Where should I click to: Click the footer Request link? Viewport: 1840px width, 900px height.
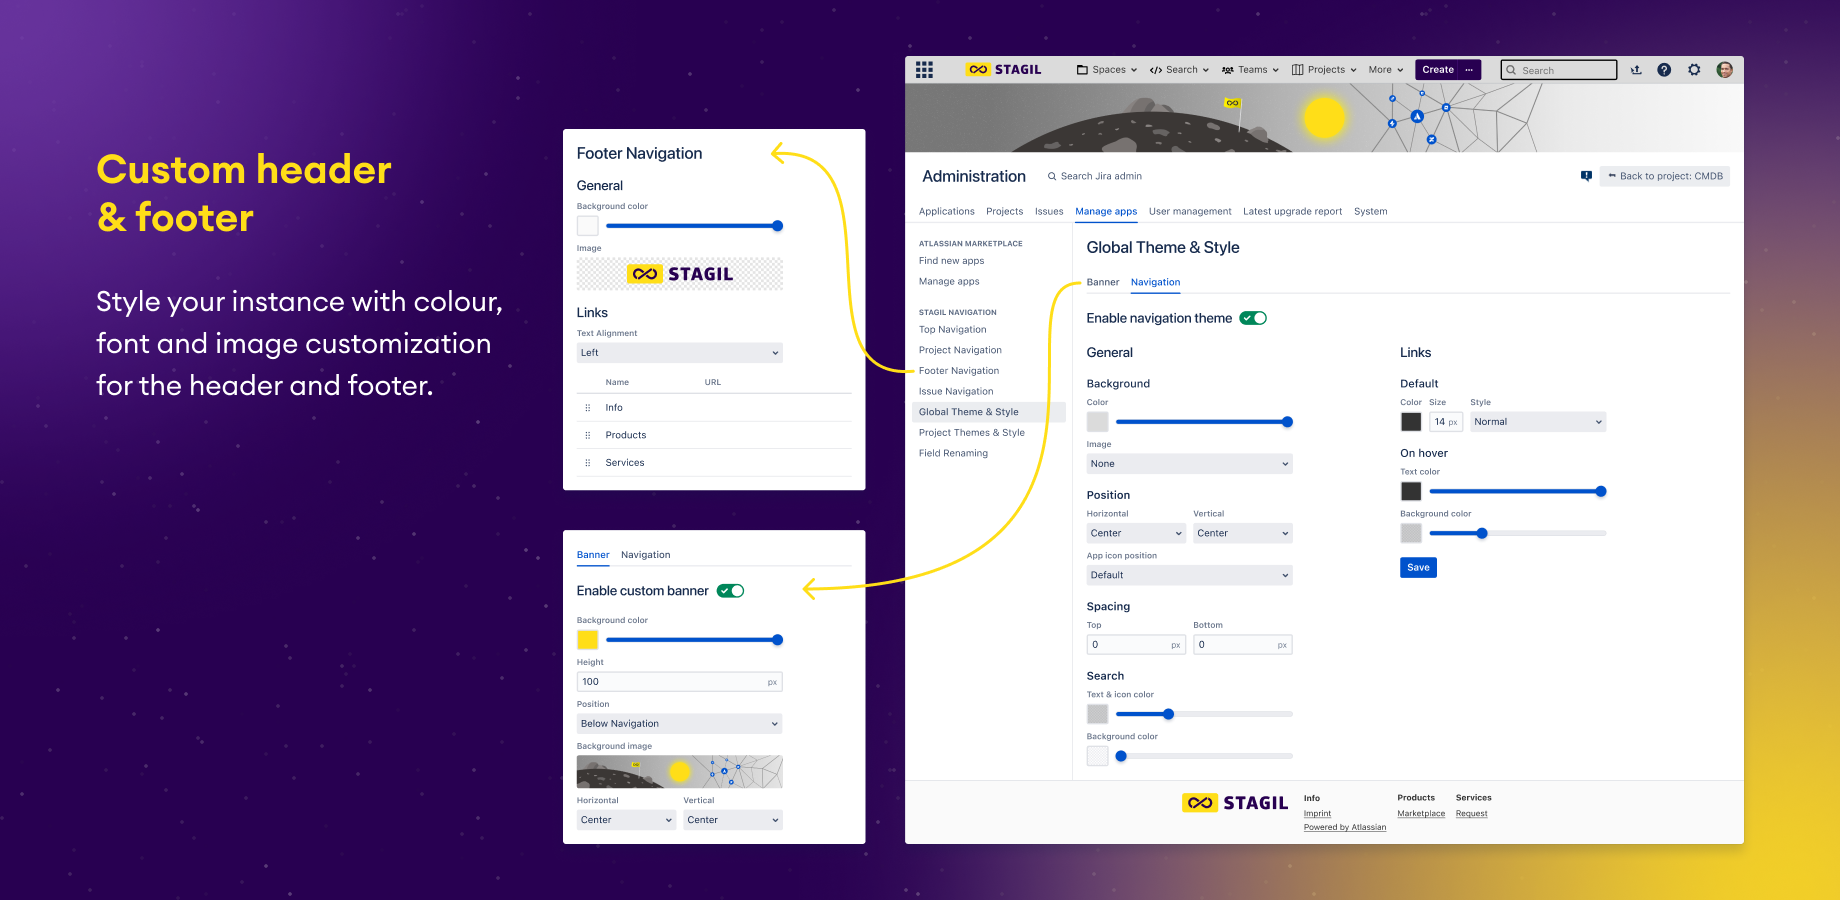[x=1471, y=814]
